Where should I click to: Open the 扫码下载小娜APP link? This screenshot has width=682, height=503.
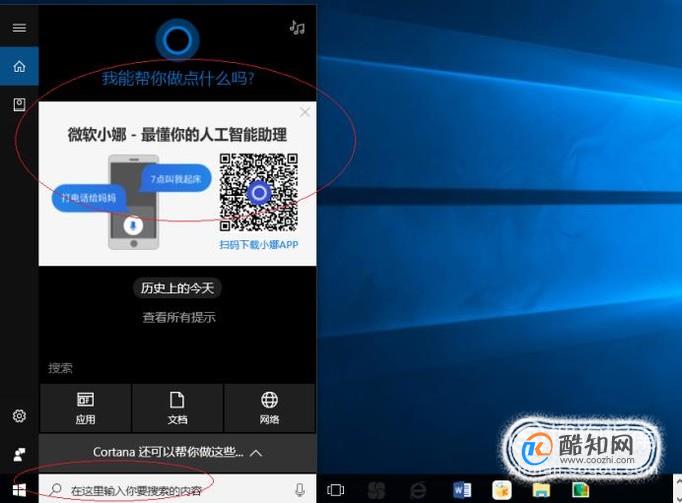pos(258,245)
